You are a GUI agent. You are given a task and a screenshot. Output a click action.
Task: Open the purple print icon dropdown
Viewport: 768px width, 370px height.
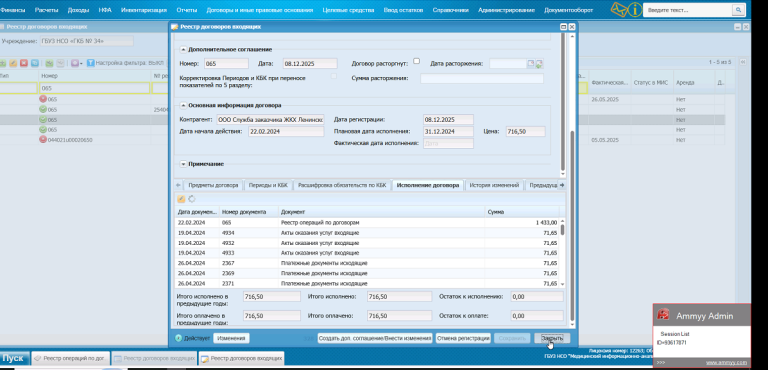[x=76, y=63]
